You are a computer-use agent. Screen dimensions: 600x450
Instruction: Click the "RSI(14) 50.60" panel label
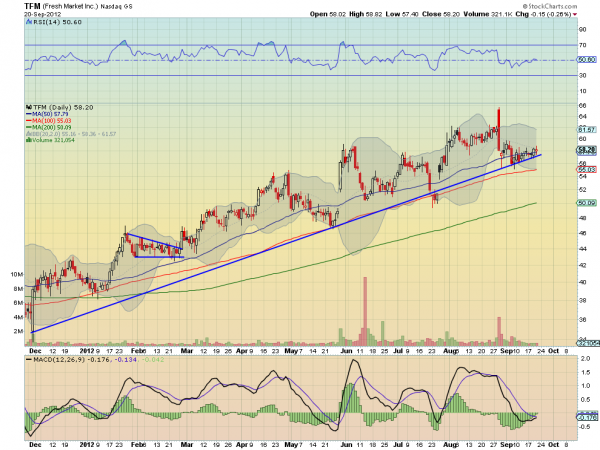pyautogui.click(x=57, y=22)
